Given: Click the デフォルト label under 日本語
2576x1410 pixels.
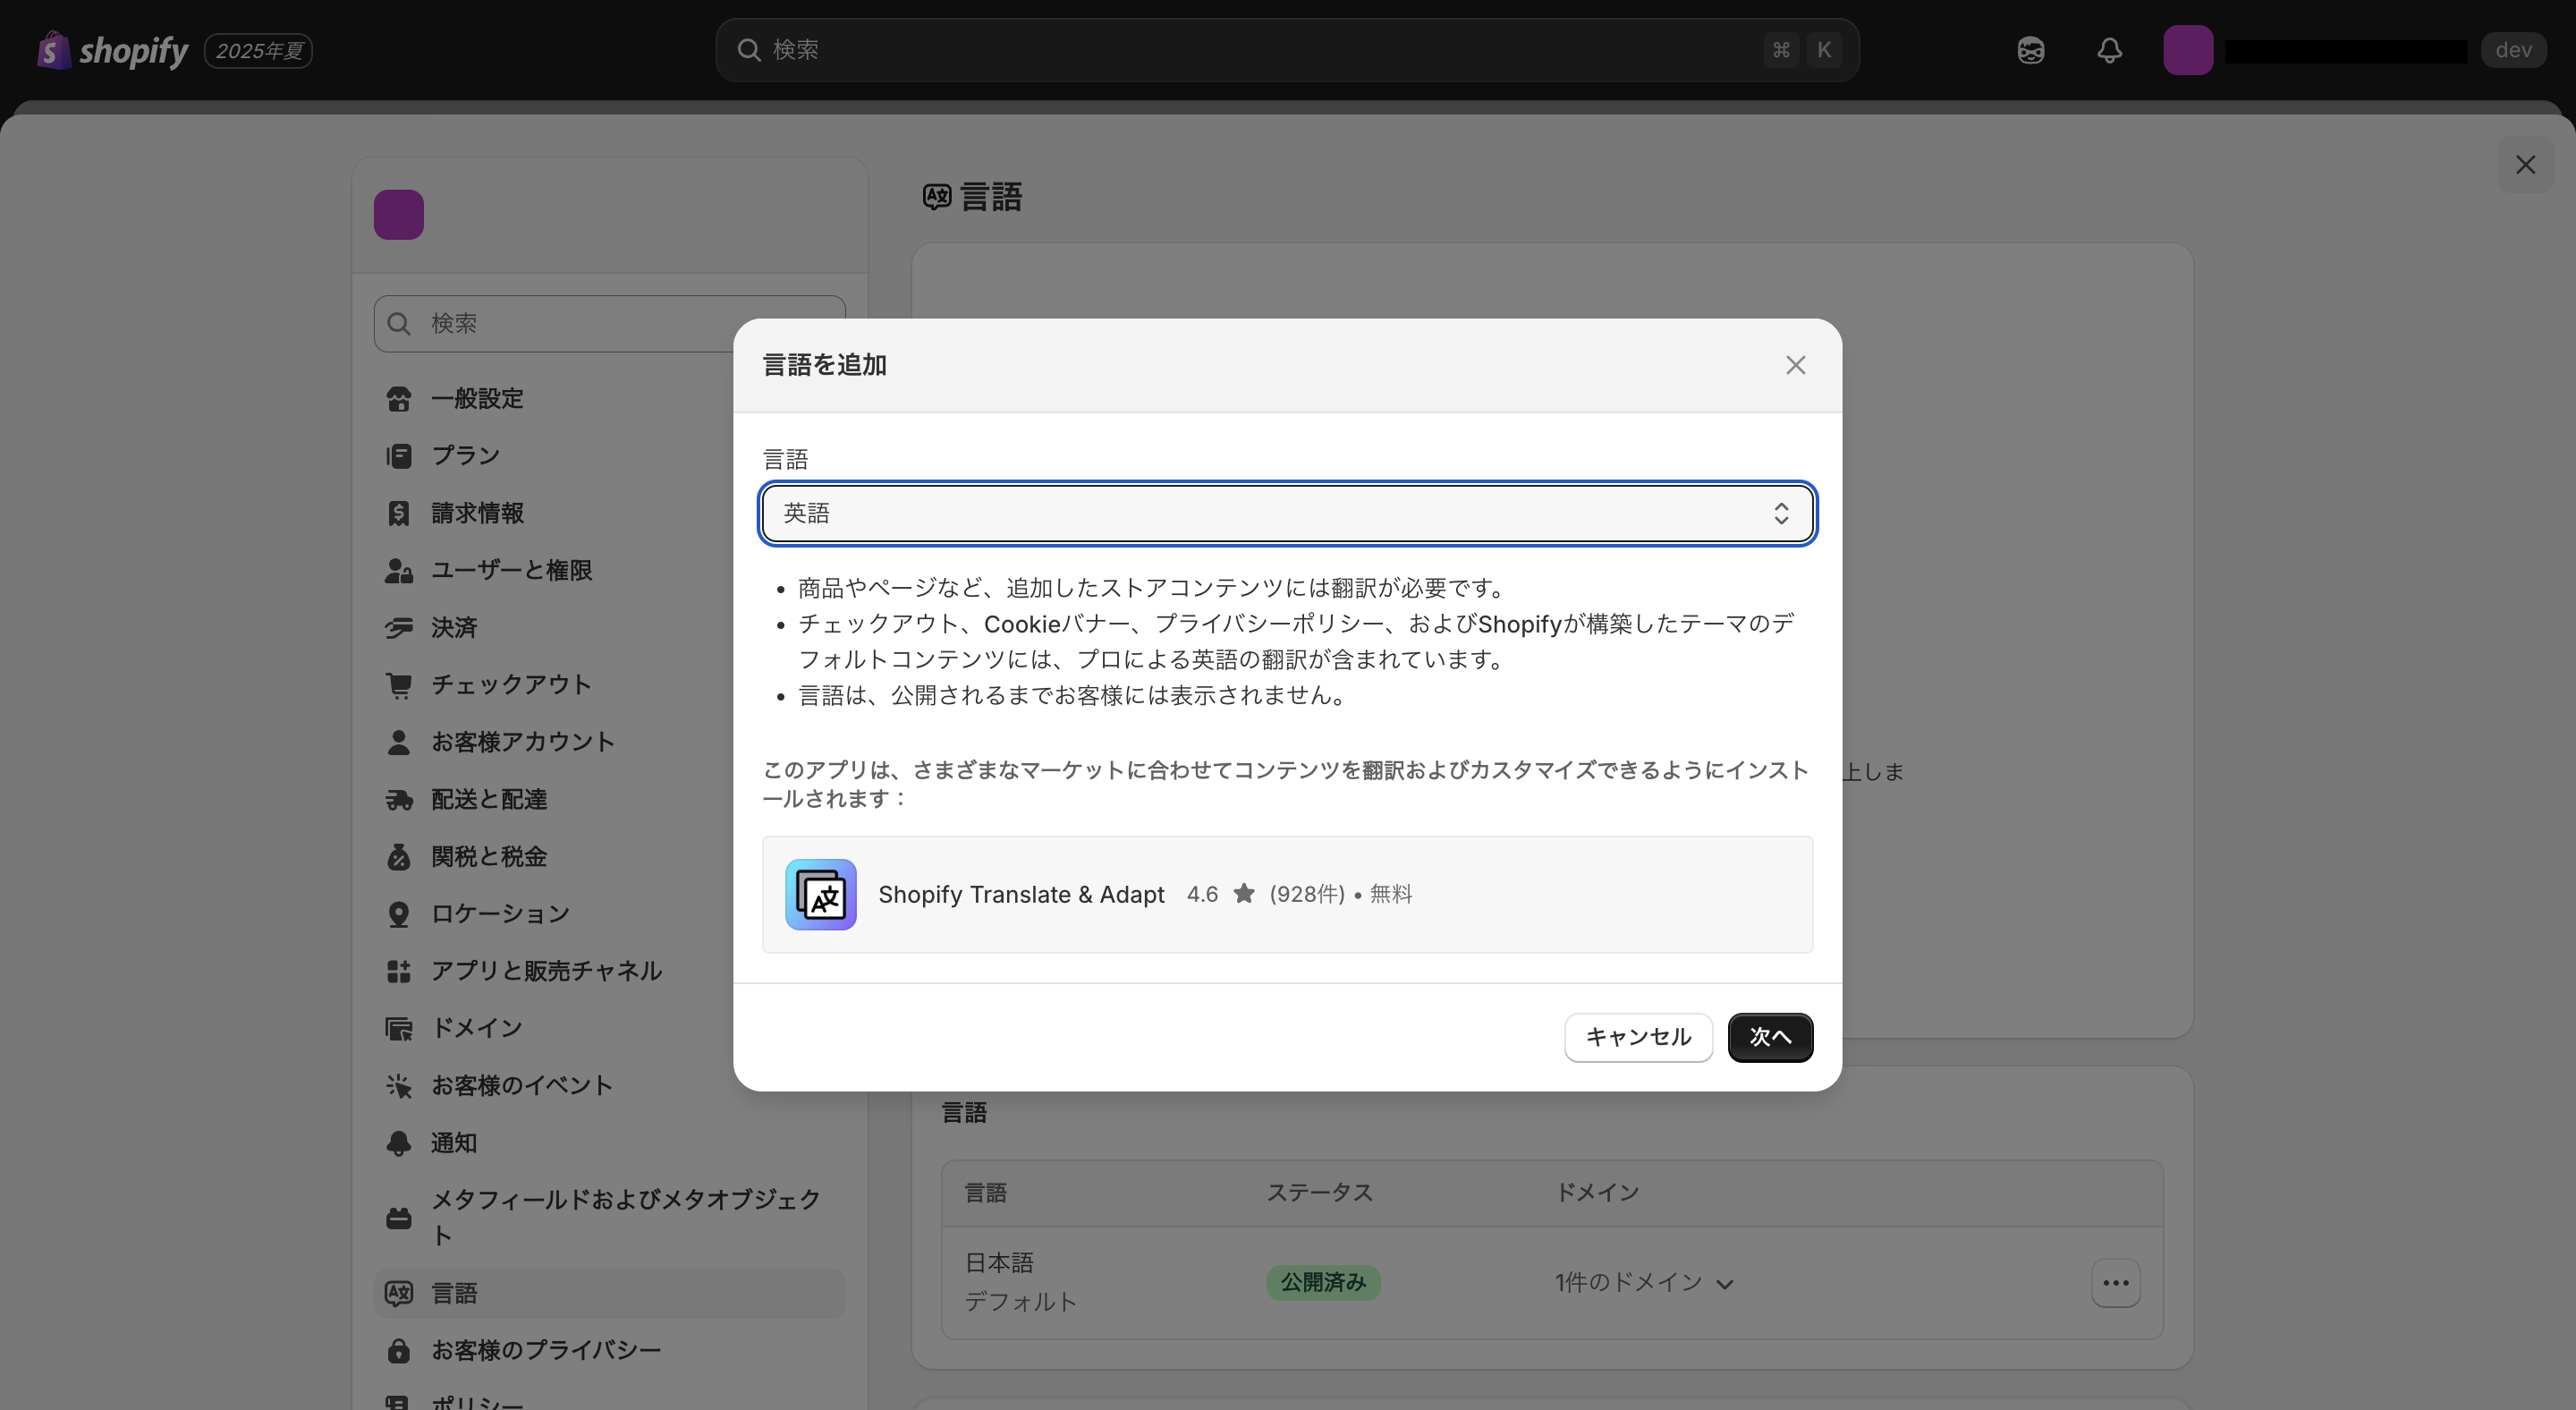Looking at the screenshot, I should [1021, 1301].
